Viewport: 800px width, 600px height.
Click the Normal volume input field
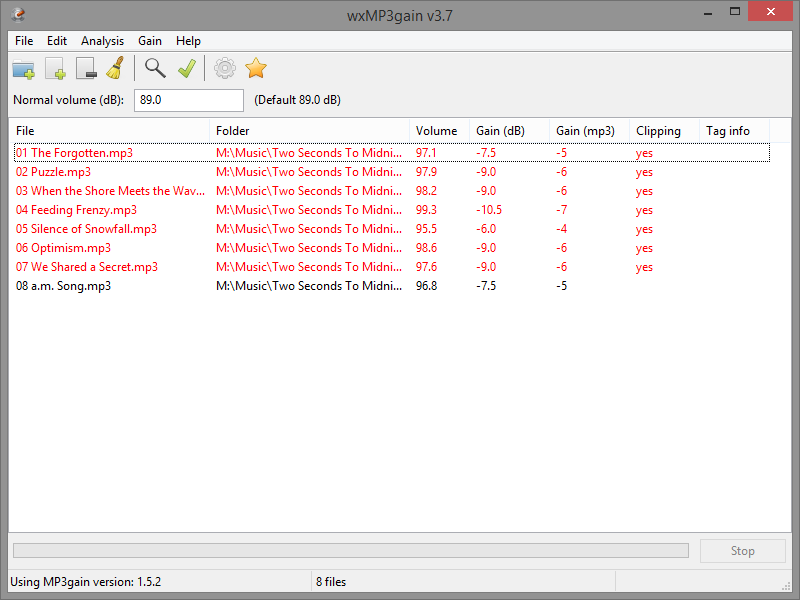[x=188, y=100]
